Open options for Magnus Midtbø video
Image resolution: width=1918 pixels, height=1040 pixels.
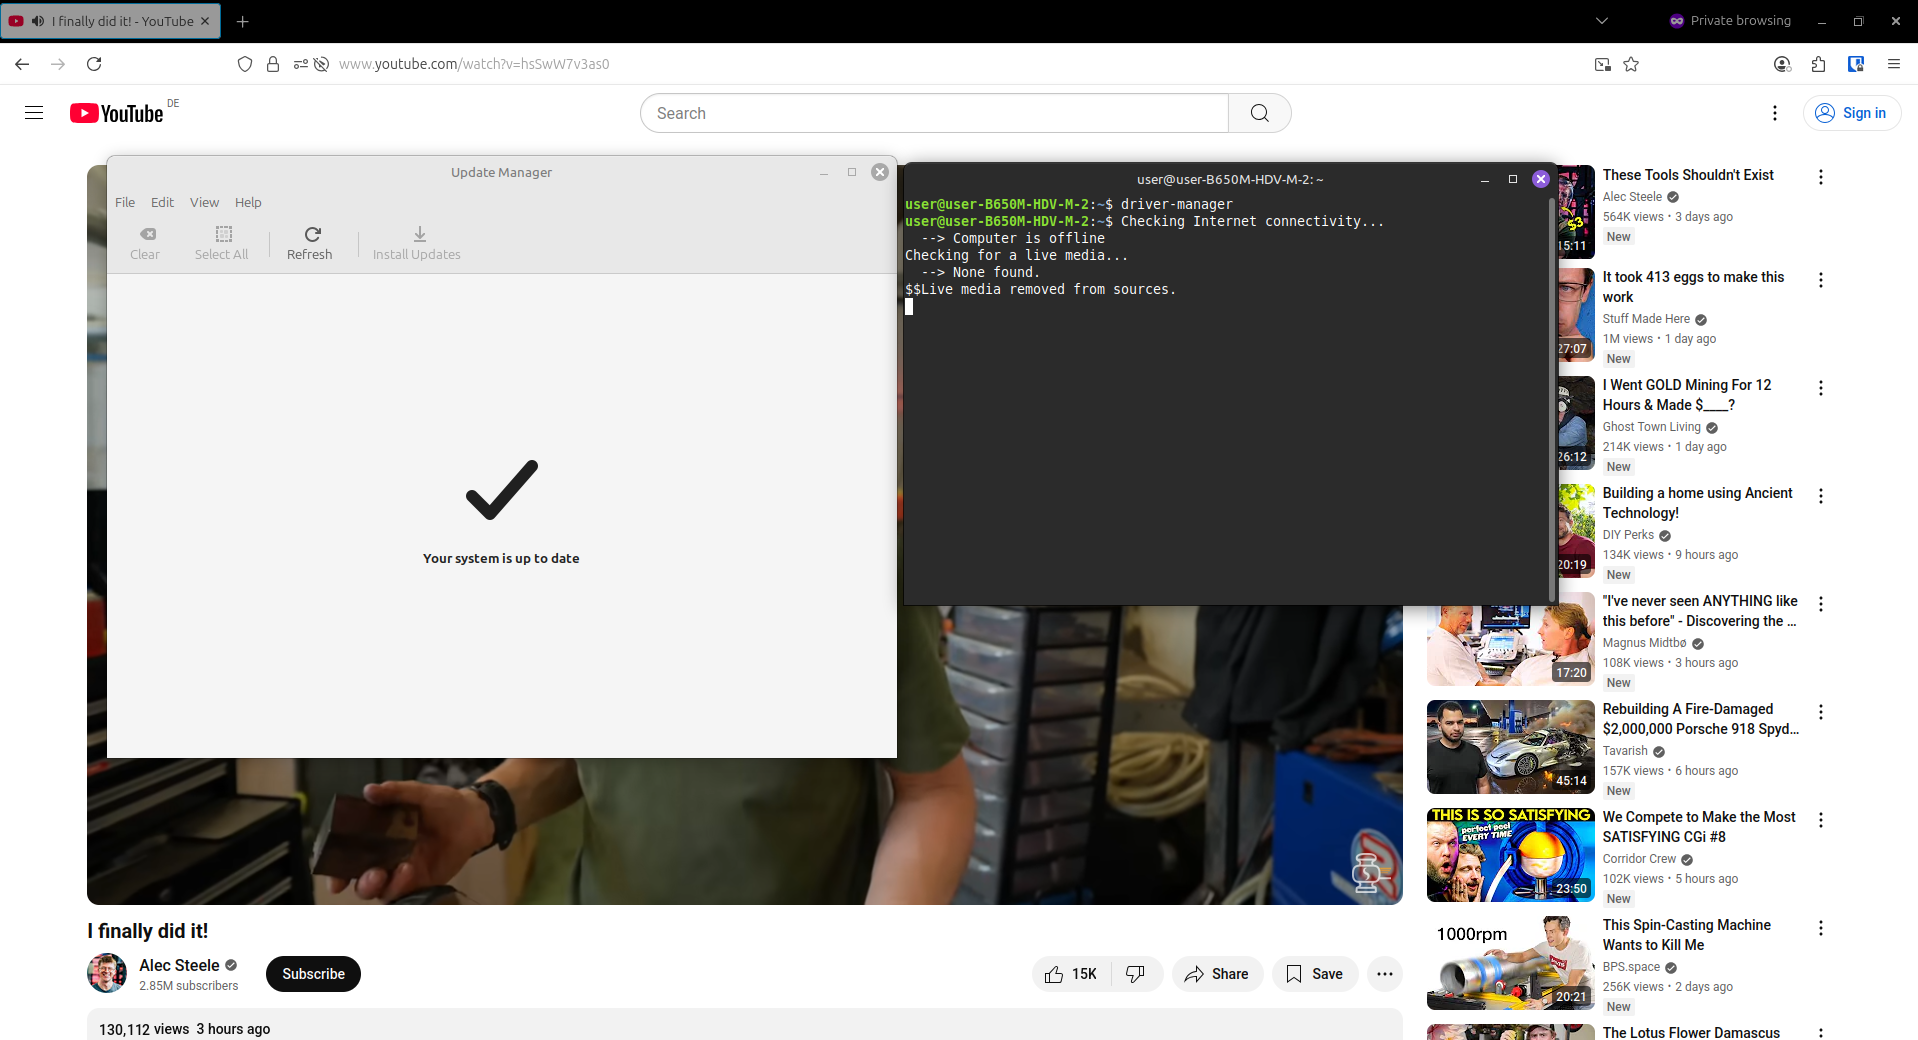[x=1821, y=604]
